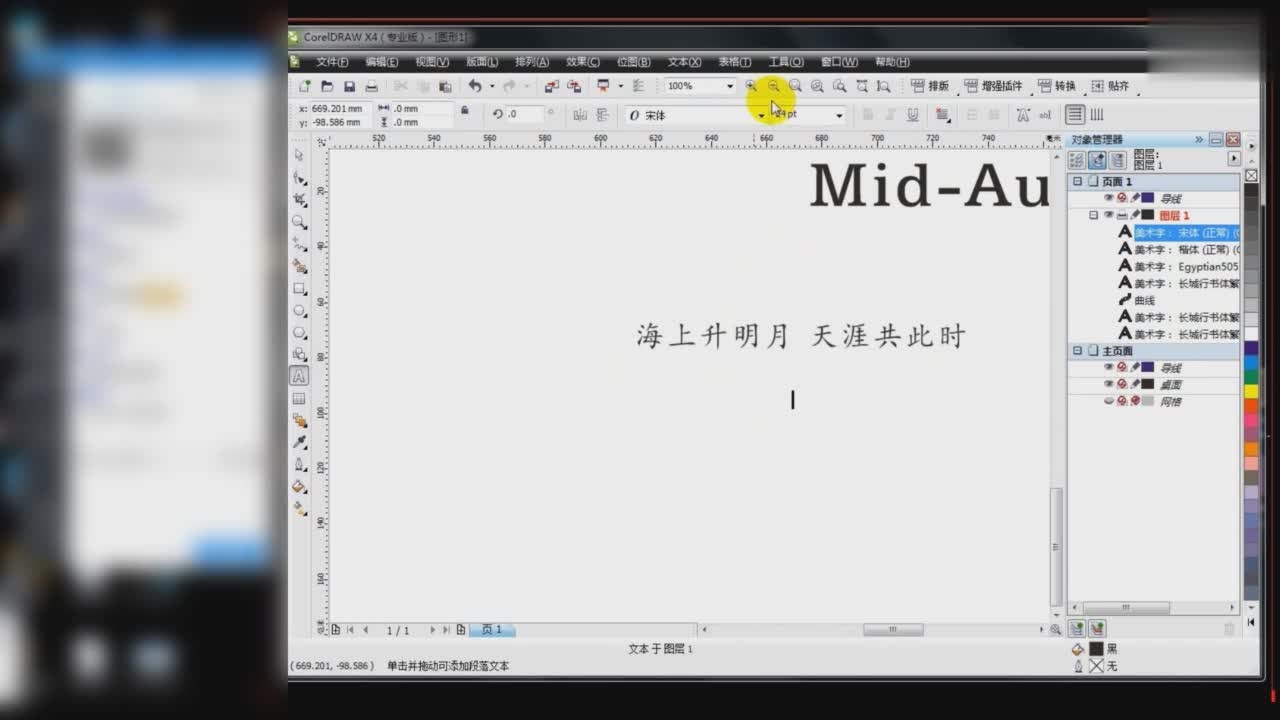Click the 增强插件 toolbar button

(993, 87)
